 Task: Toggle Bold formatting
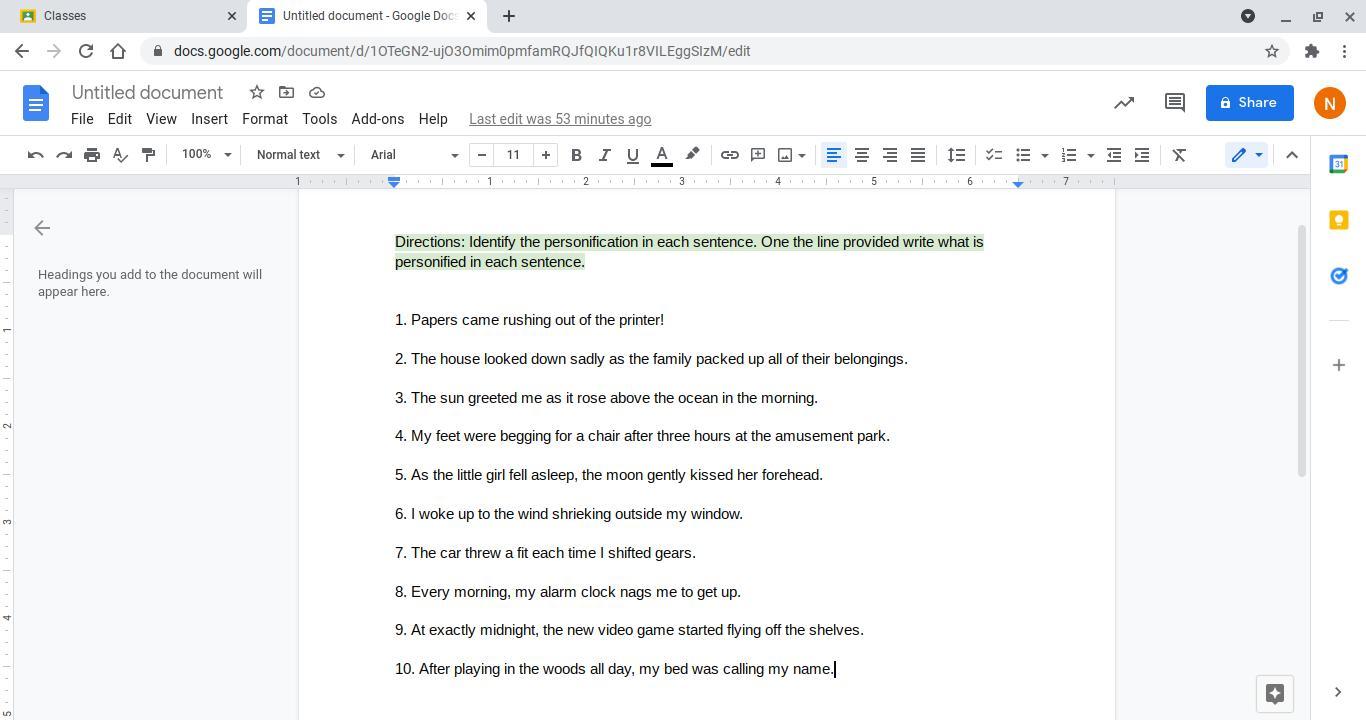[x=576, y=155]
